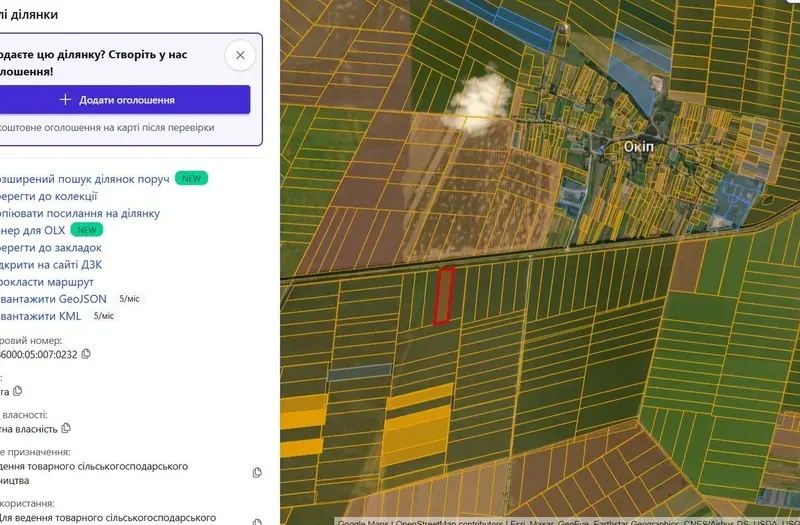Open розширений пошук ділянок поруч link
Viewport: 800px width, 525px height.
84,179
